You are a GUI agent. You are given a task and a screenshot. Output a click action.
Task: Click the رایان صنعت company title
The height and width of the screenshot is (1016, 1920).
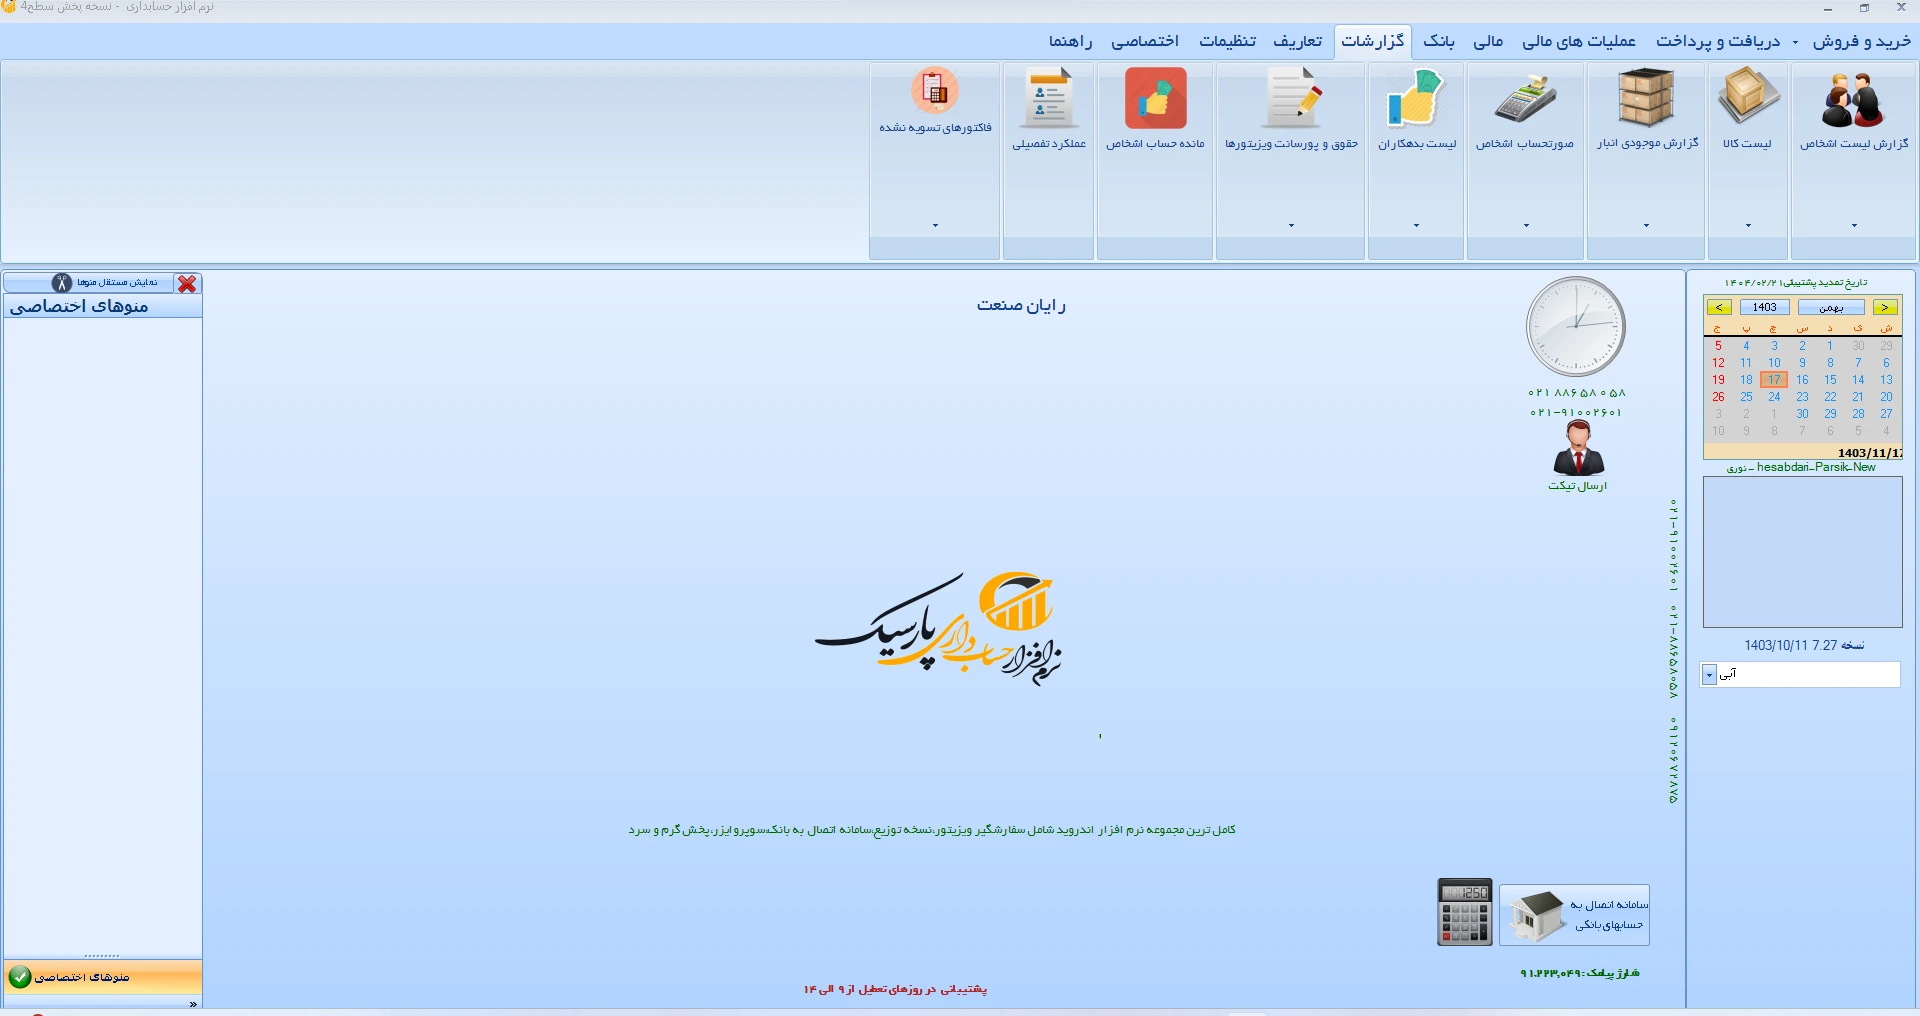(1021, 306)
